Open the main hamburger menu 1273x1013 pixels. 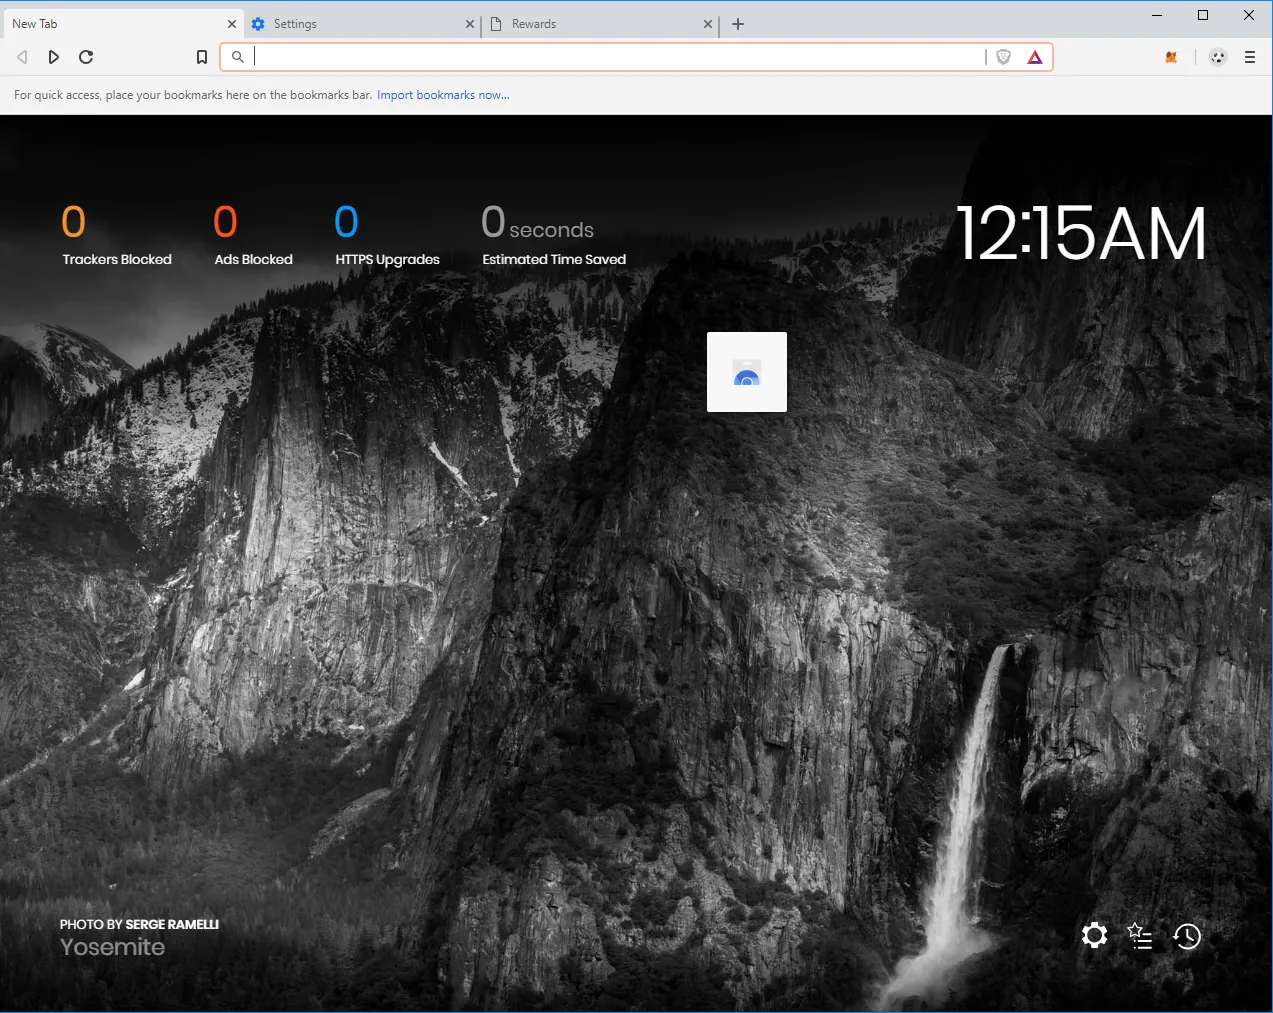point(1250,57)
